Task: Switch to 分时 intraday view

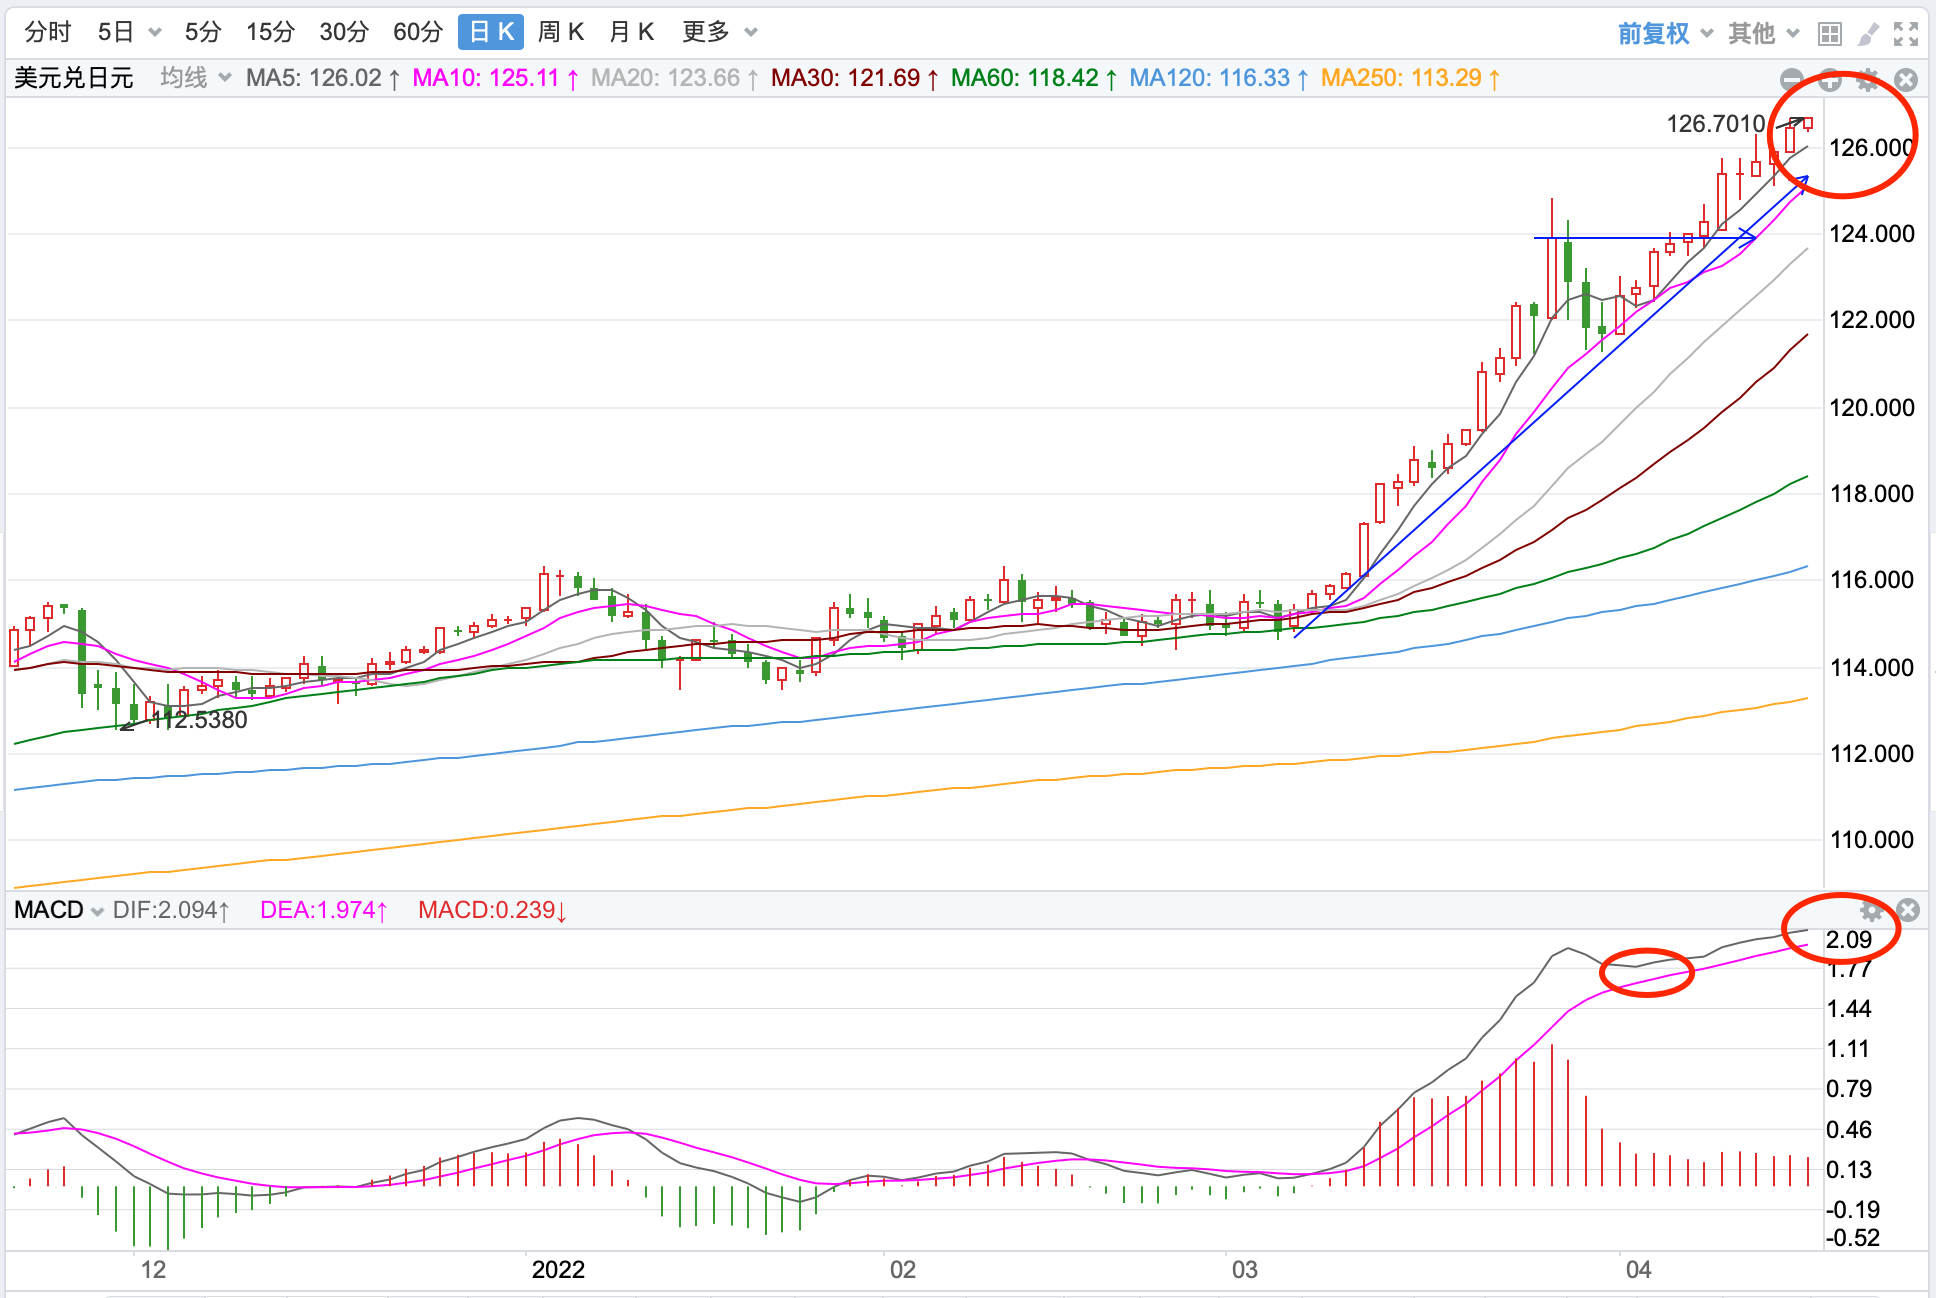Action: pos(48,32)
